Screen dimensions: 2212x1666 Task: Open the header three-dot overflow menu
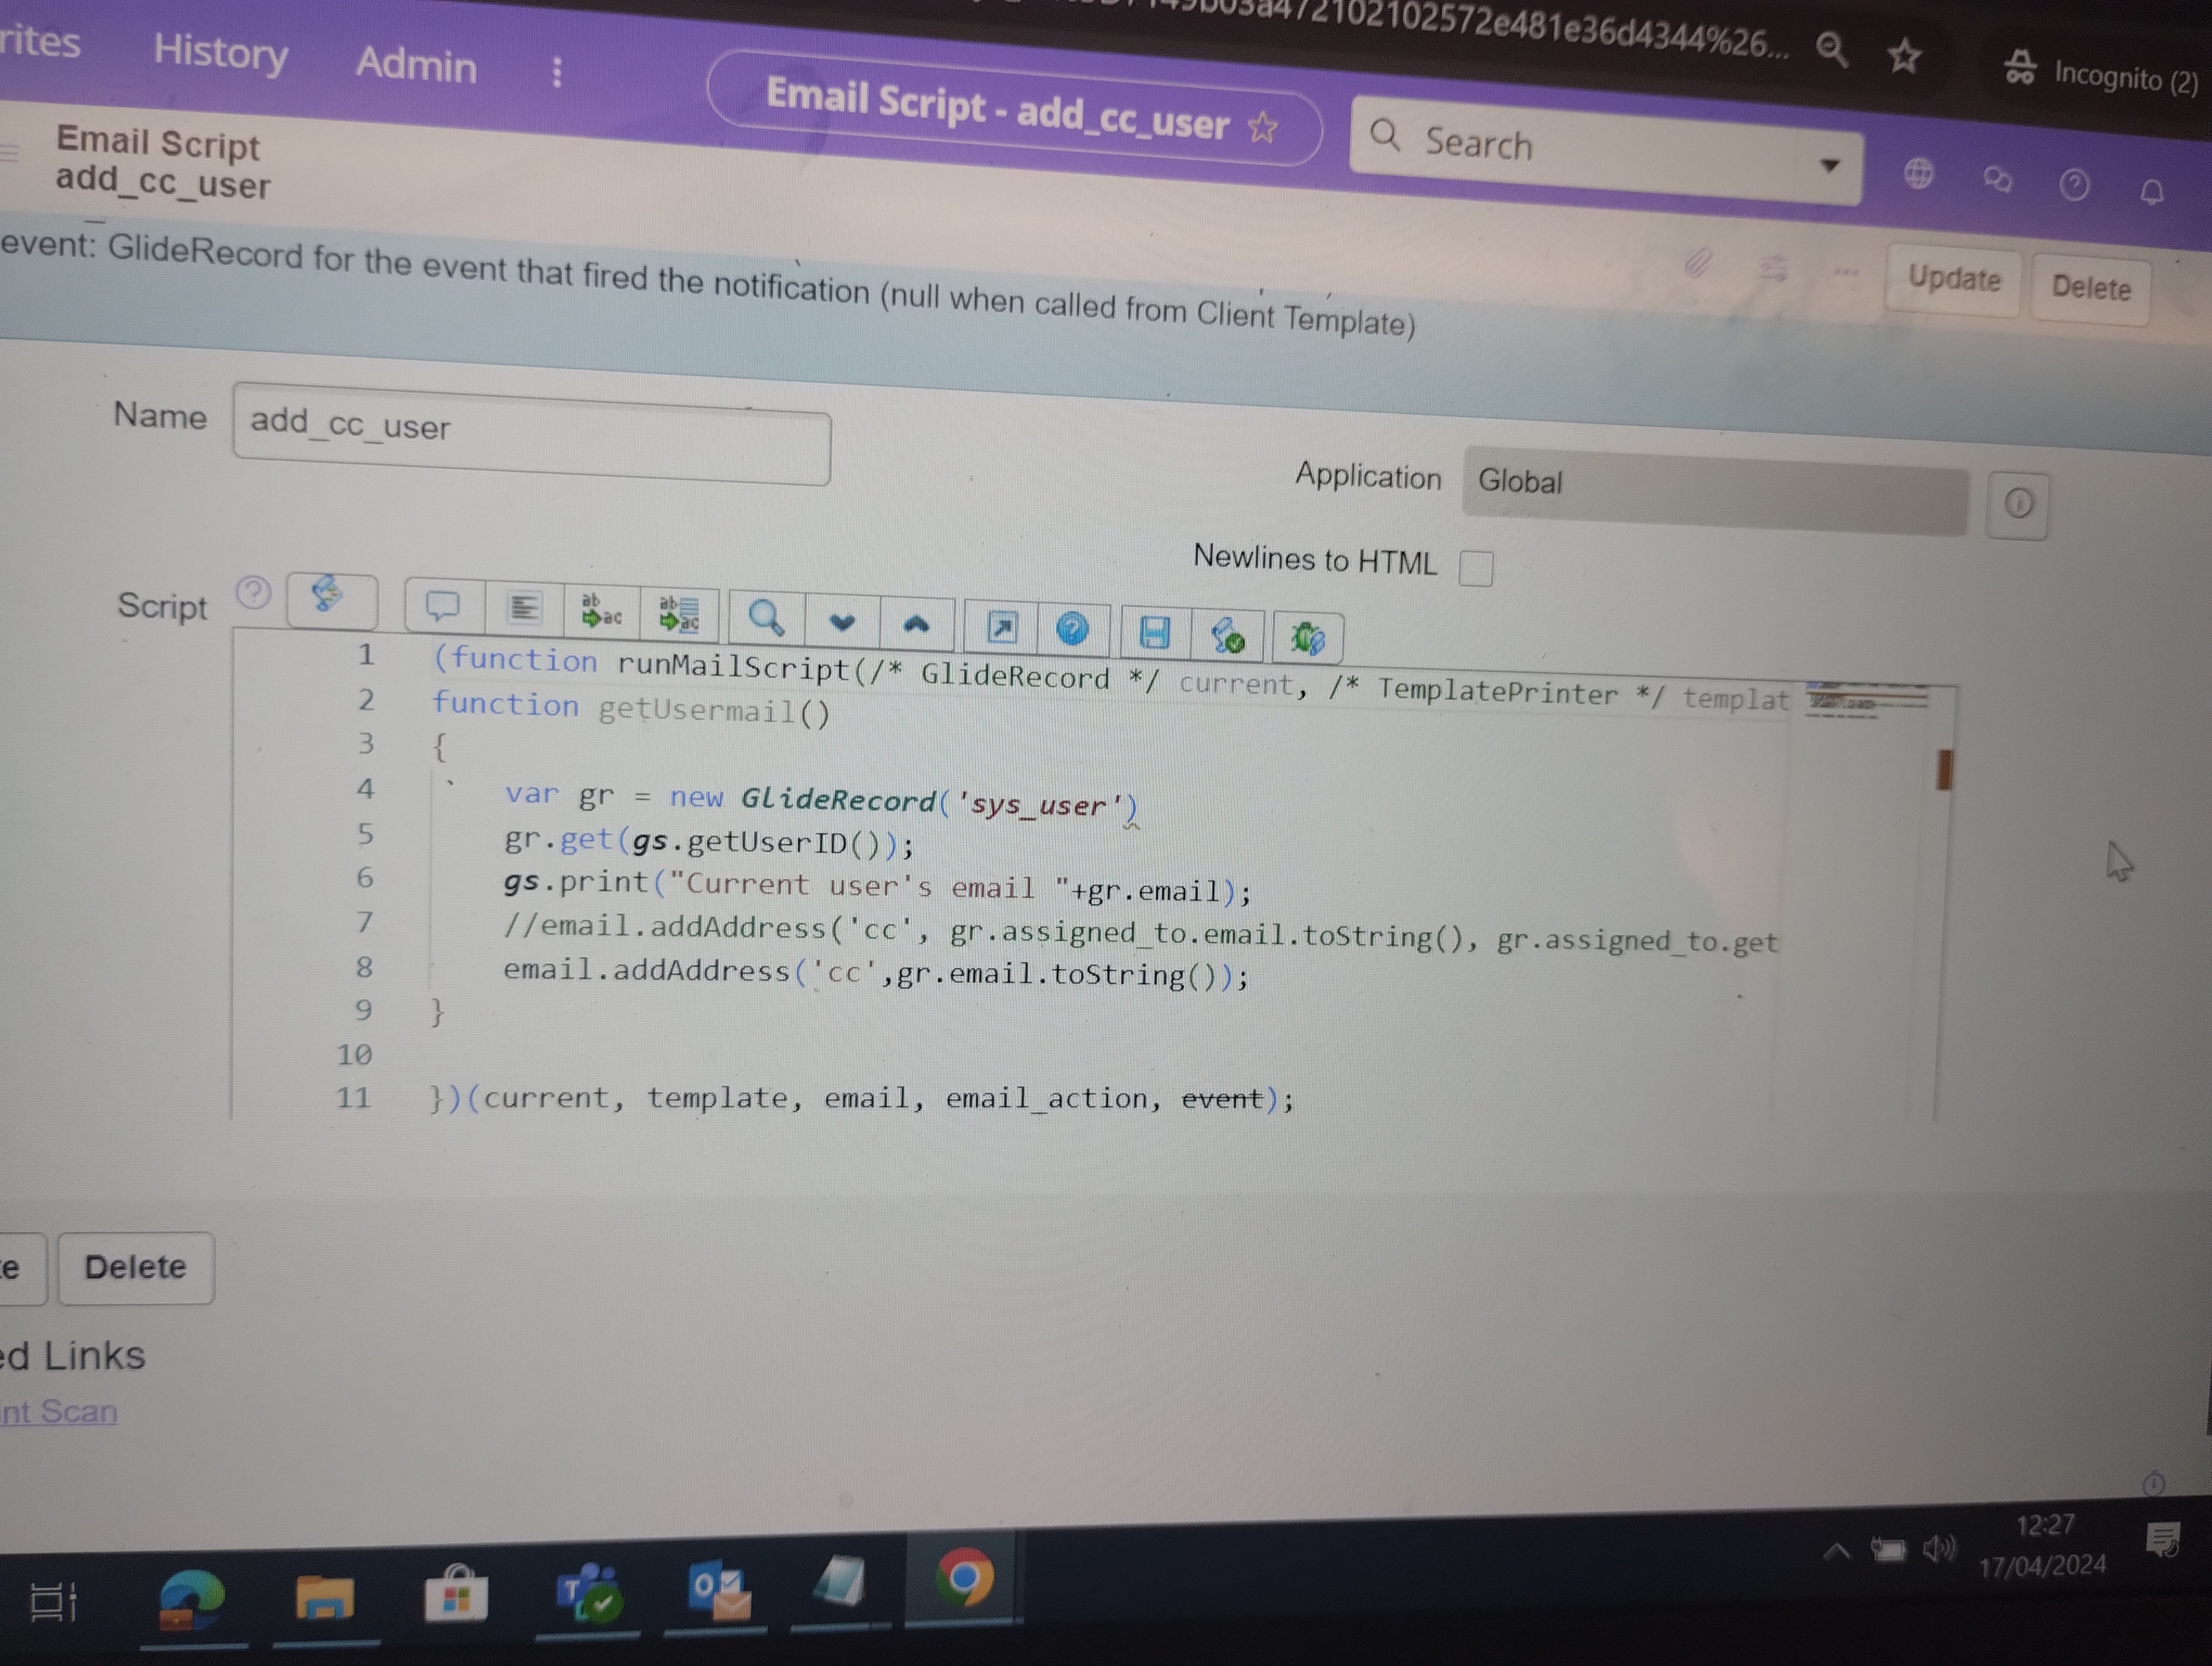click(557, 71)
